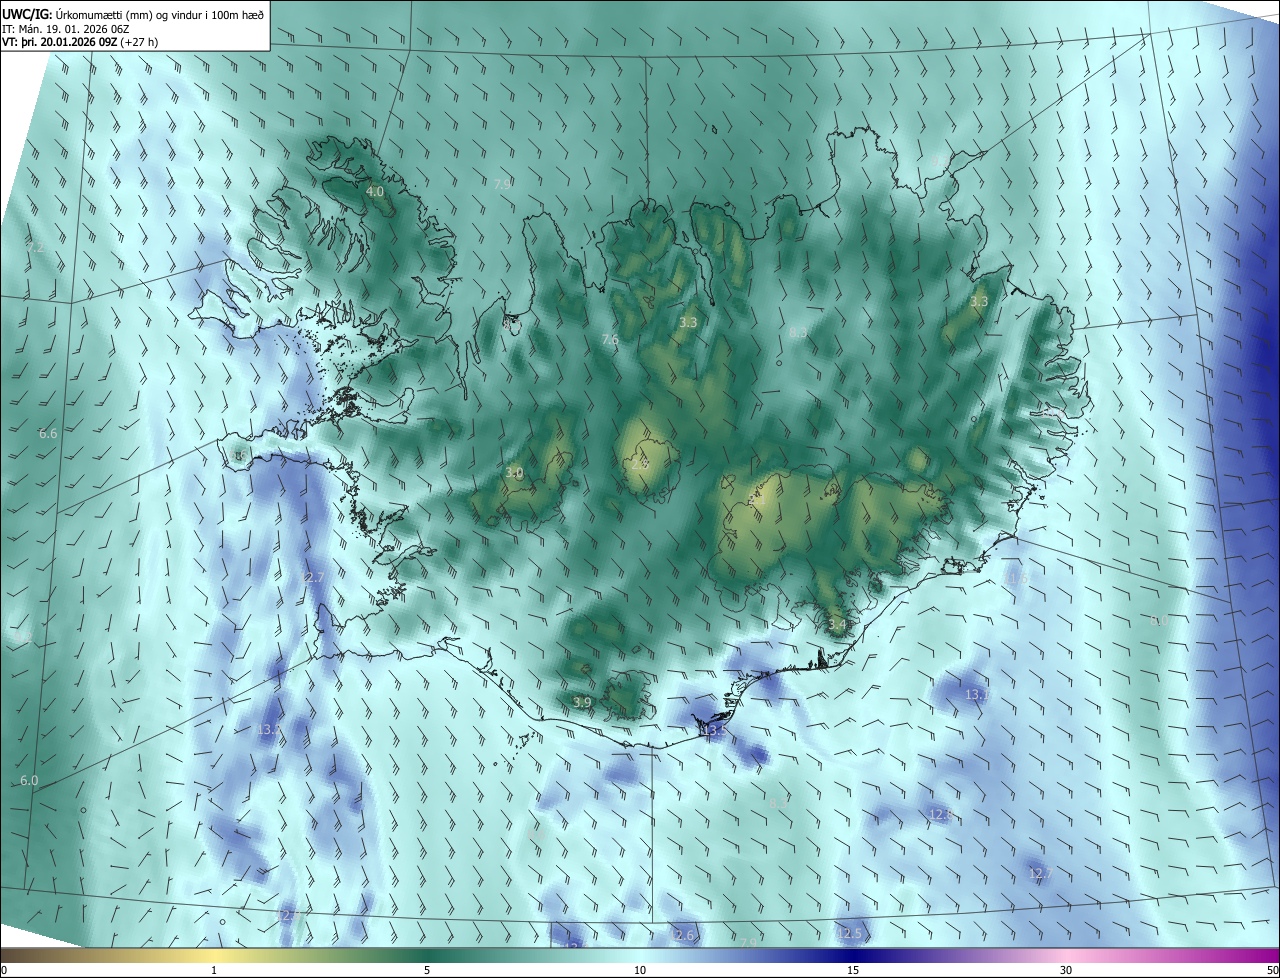Pick the dark navy segment of the color bar
Screen dimensions: 1280x978
click(853, 955)
